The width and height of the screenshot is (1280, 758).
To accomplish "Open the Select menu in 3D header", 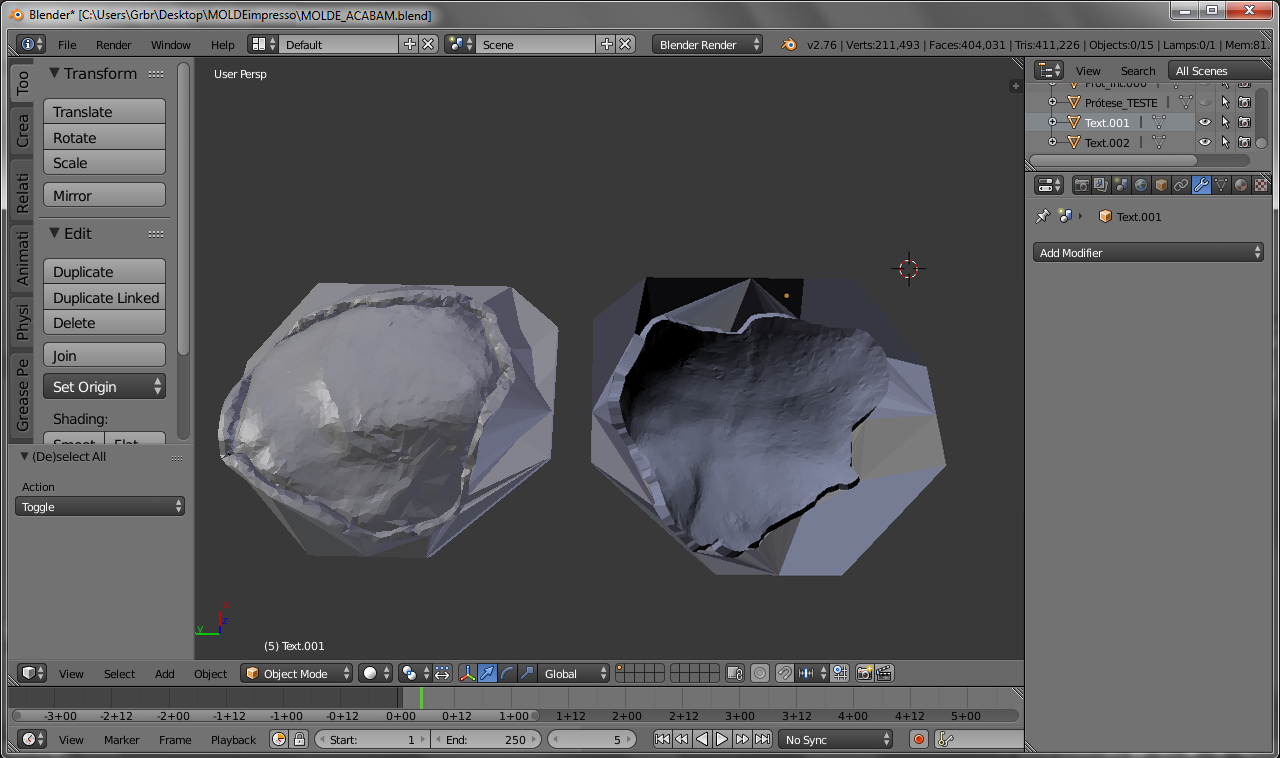I will coord(119,674).
